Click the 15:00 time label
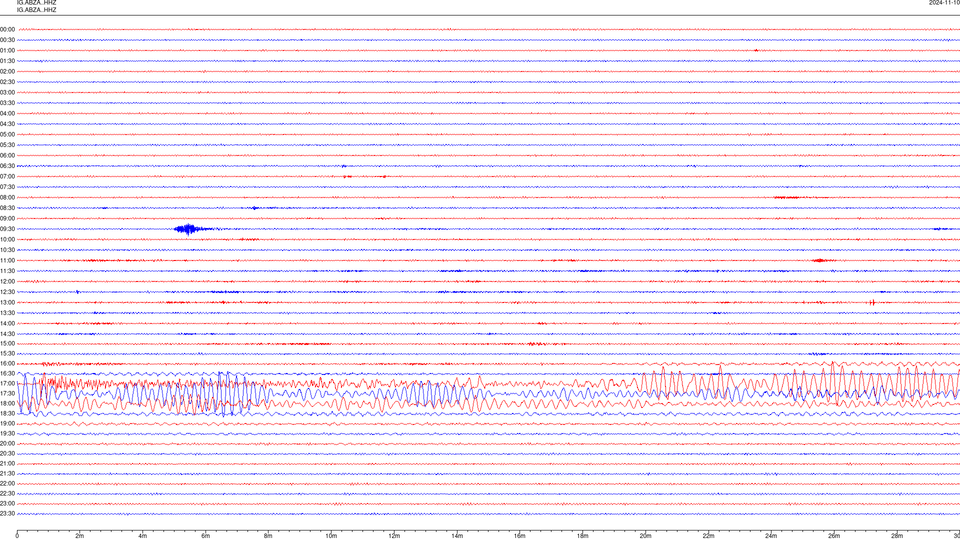The width and height of the screenshot is (960, 540). click(x=7, y=343)
